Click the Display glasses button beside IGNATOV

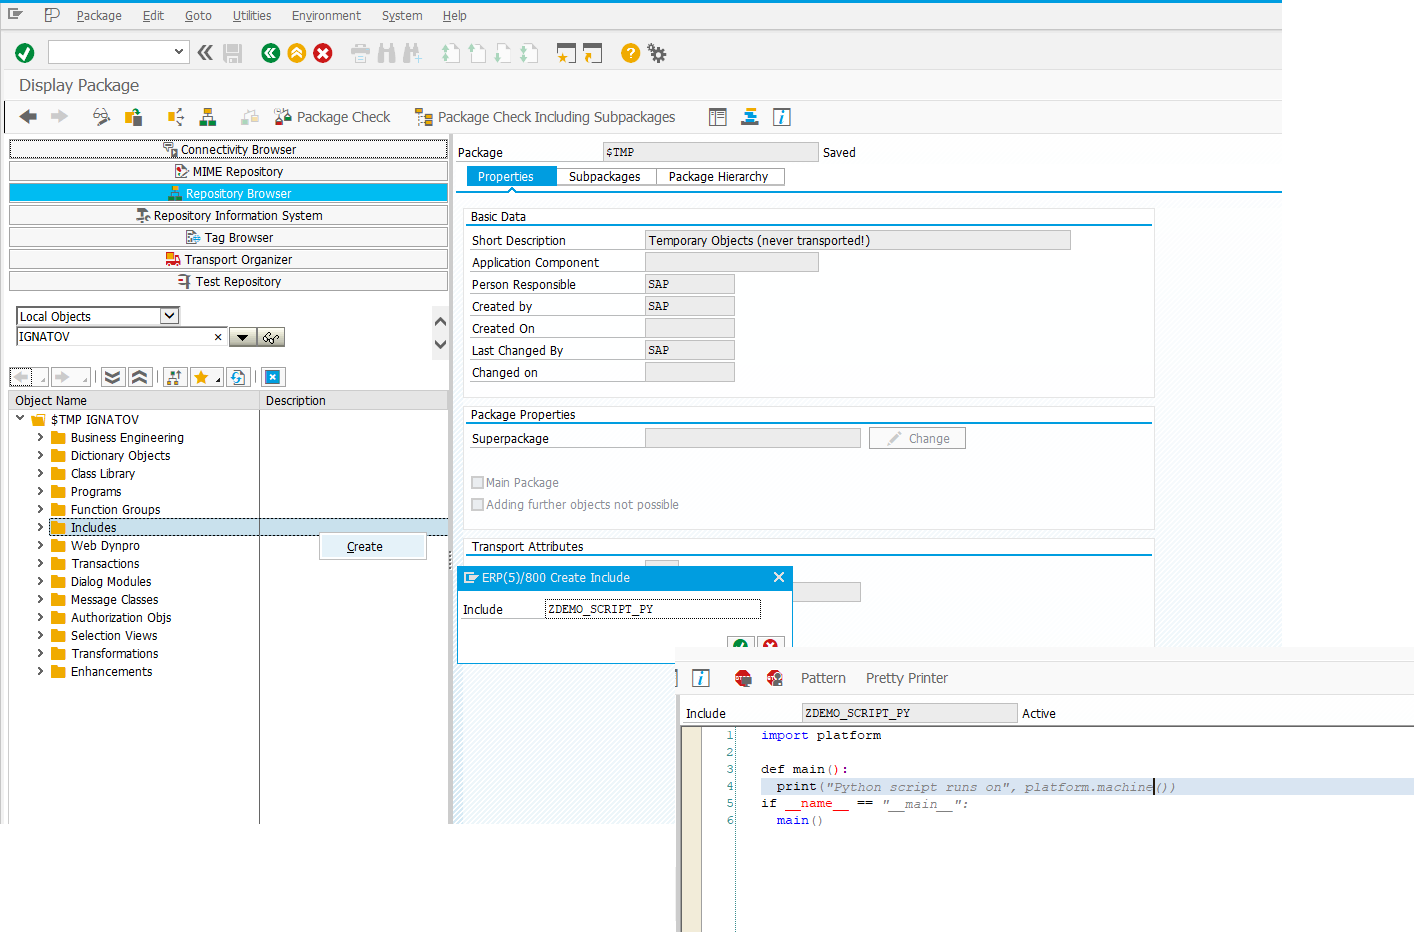[x=271, y=337]
